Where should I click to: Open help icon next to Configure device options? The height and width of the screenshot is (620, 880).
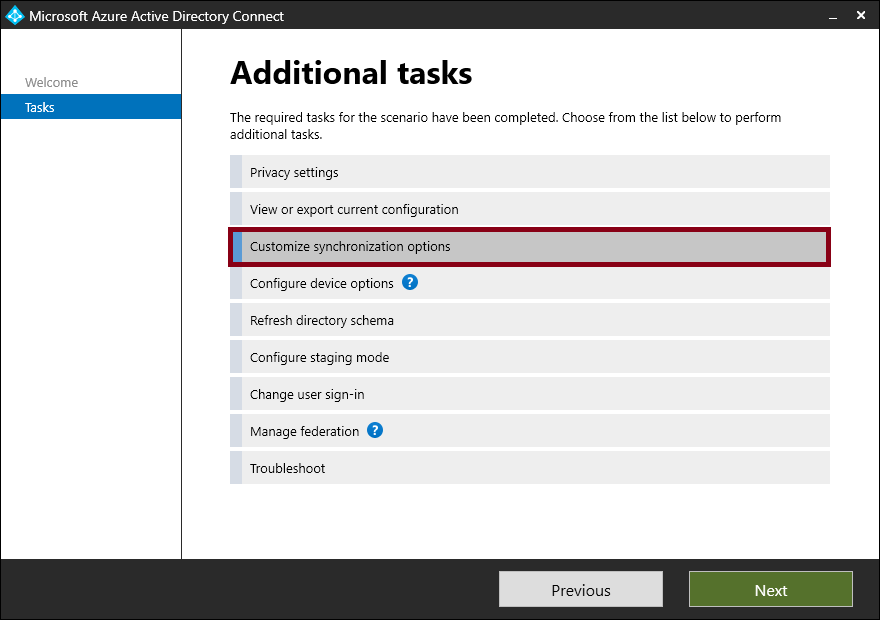point(410,282)
